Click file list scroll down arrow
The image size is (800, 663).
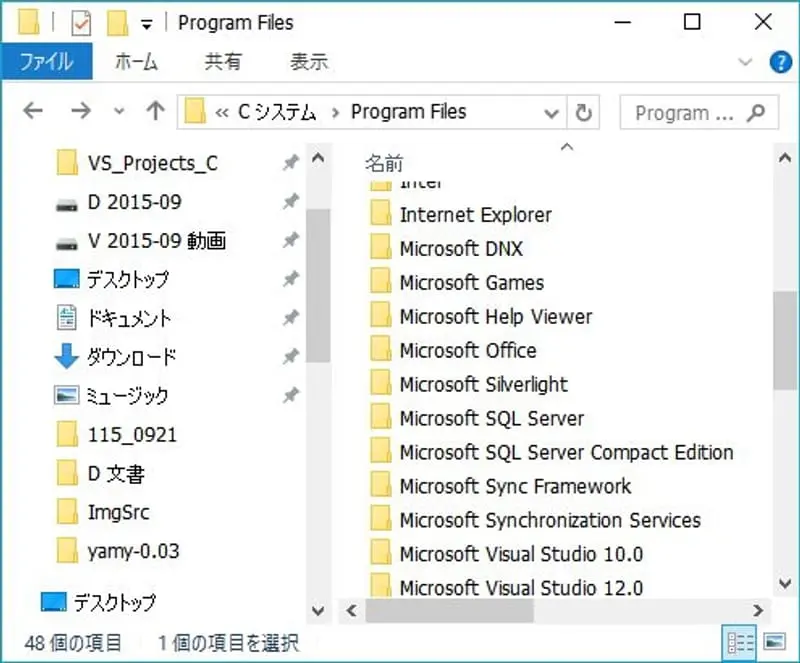785,583
